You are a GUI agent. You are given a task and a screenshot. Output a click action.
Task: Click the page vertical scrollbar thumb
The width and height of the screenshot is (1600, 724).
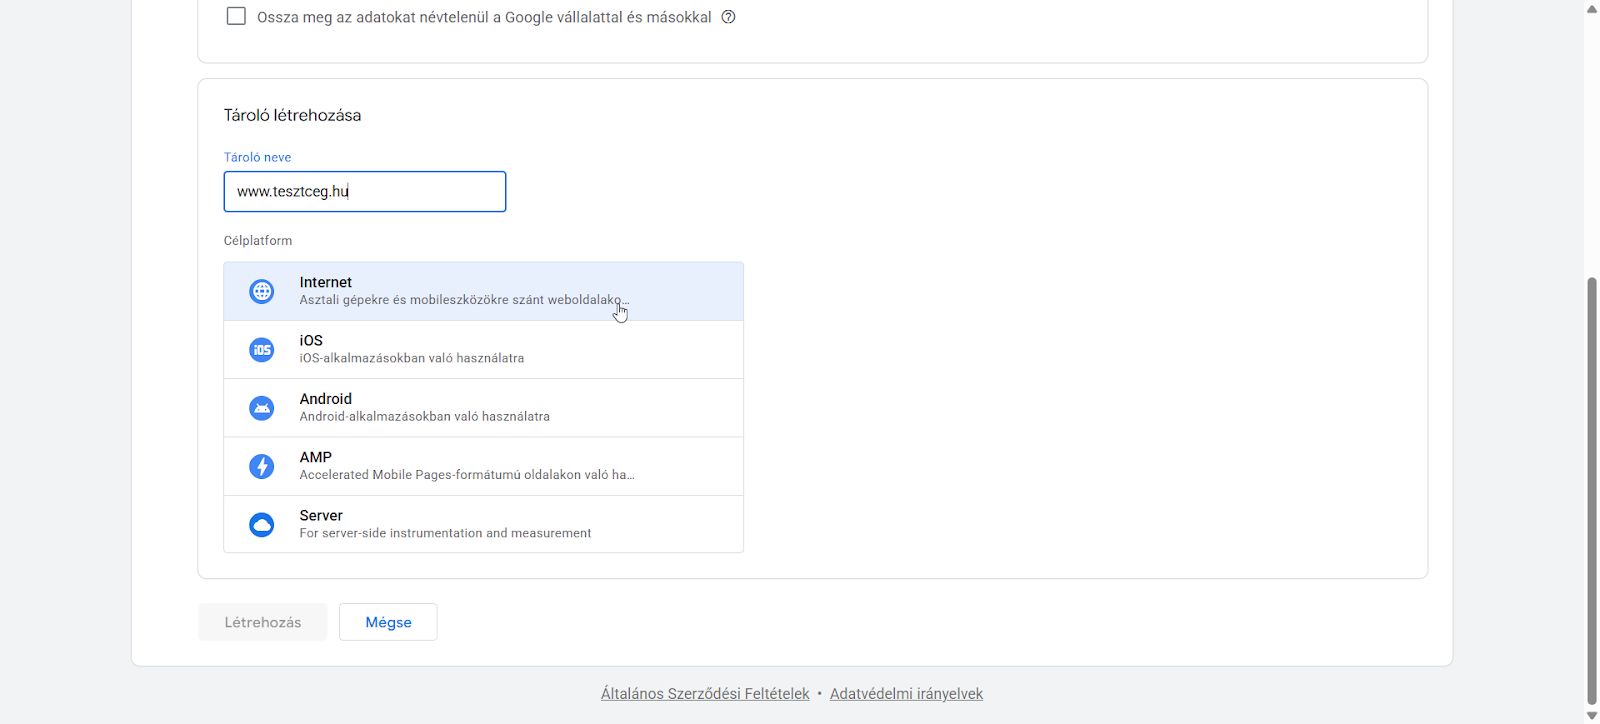coord(1592,490)
